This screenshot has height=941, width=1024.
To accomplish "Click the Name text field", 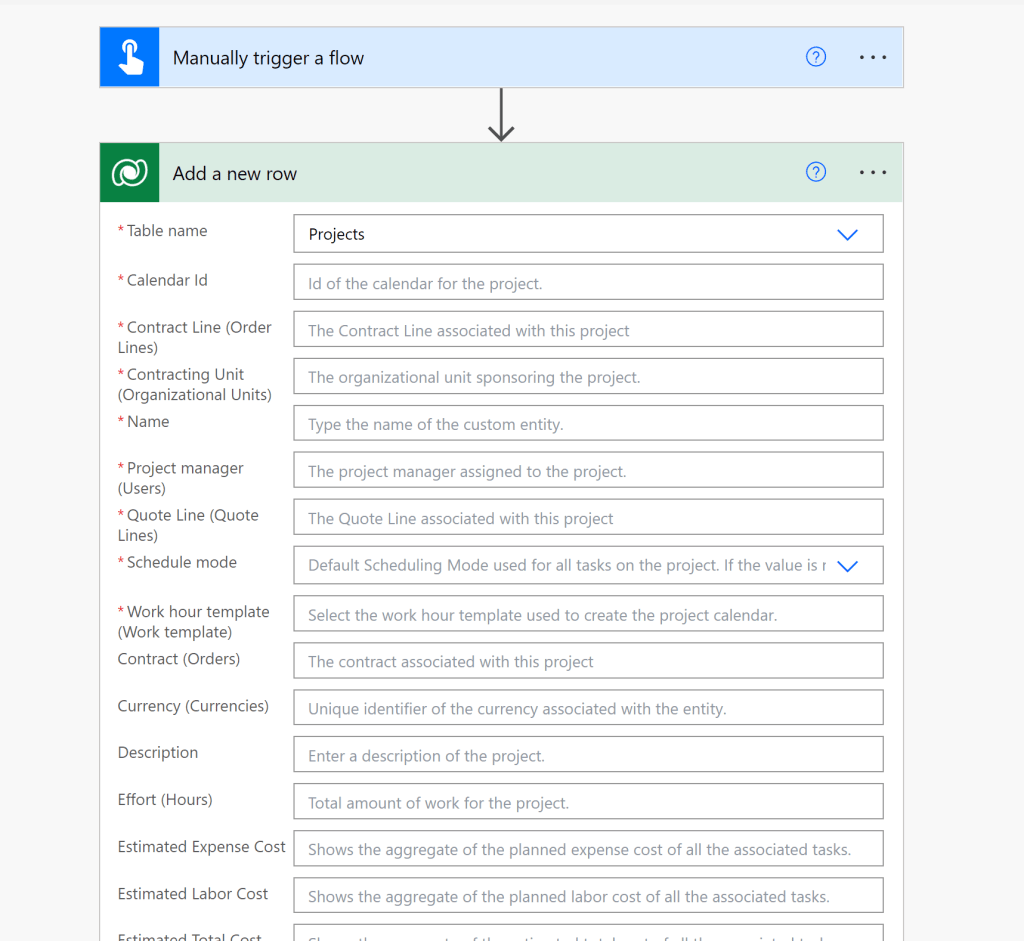I will [x=588, y=424].
